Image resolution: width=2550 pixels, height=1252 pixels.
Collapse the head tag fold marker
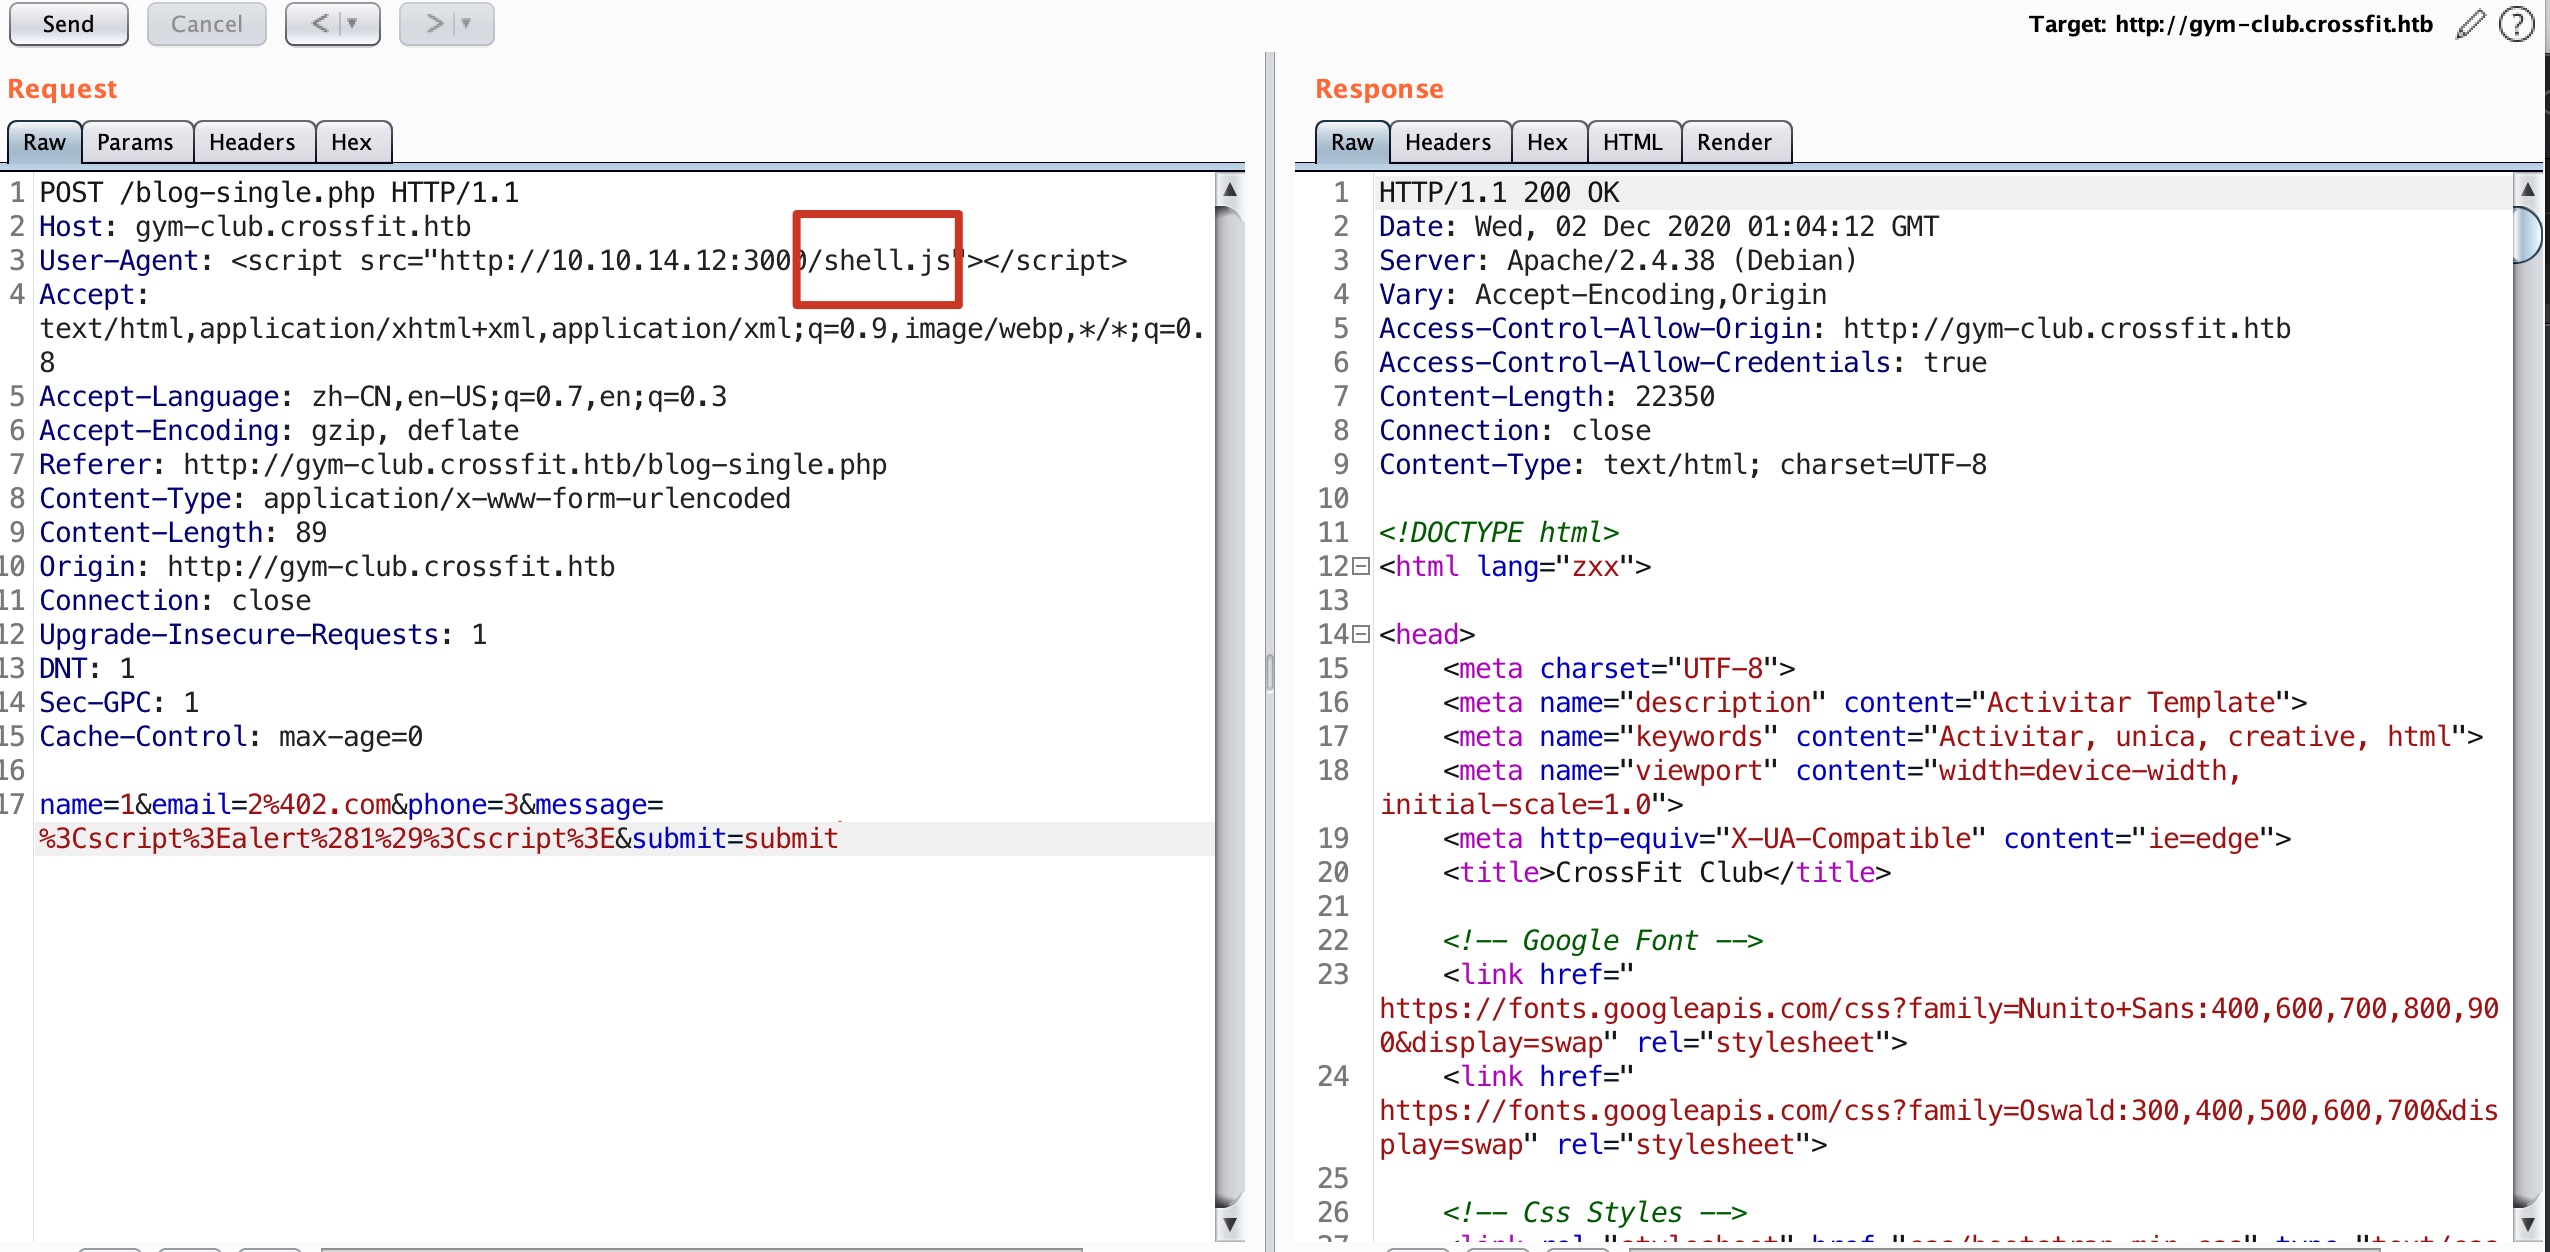point(1360,635)
